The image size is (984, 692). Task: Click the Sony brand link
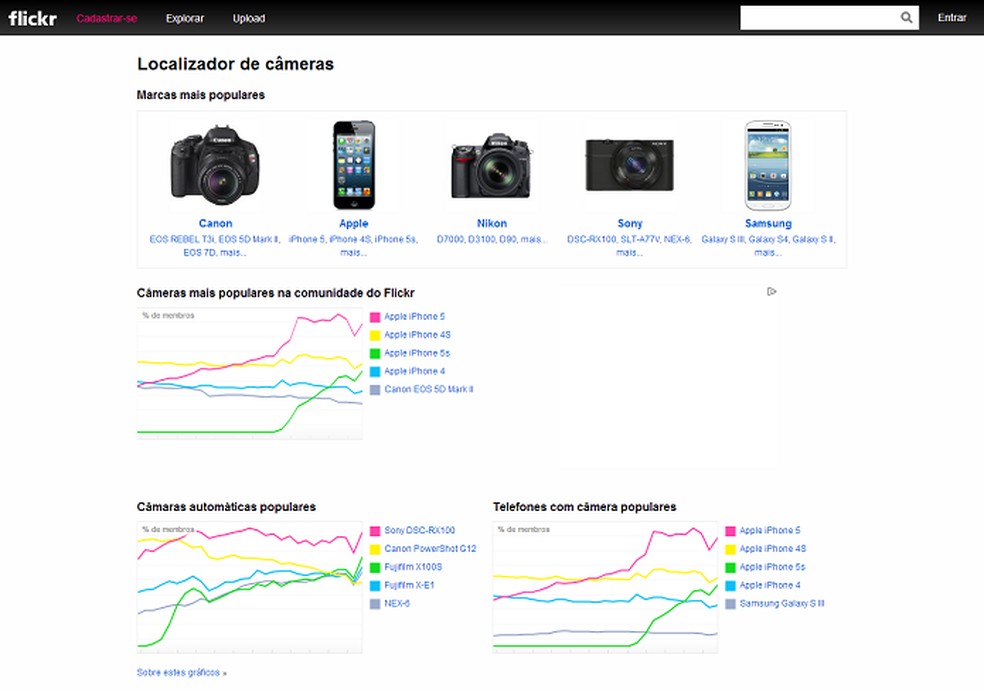click(x=629, y=223)
